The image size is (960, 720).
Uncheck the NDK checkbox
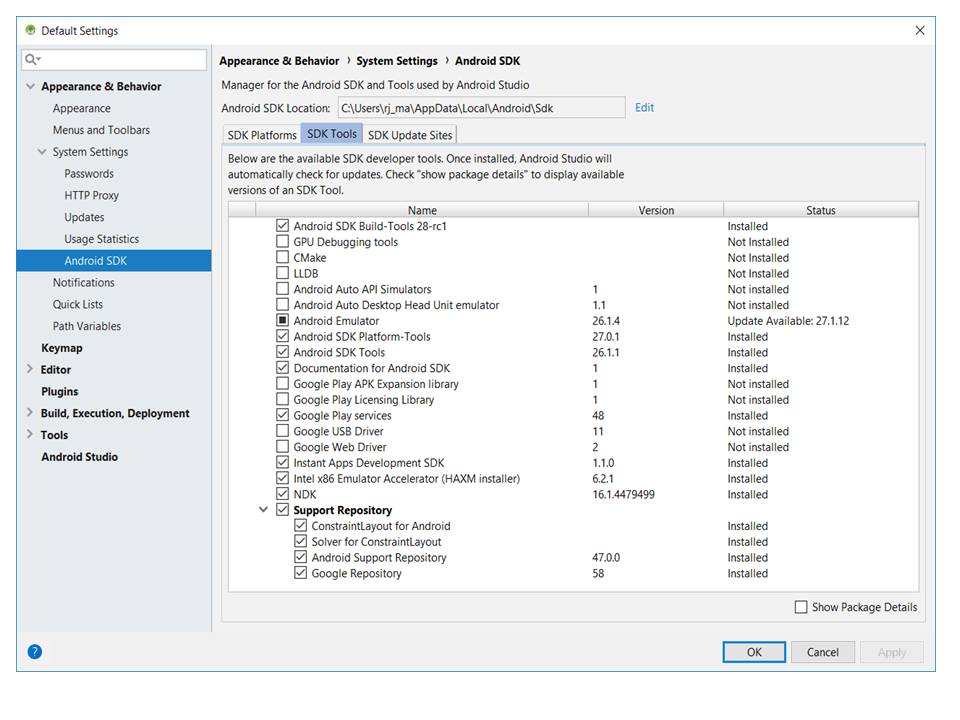coord(282,493)
